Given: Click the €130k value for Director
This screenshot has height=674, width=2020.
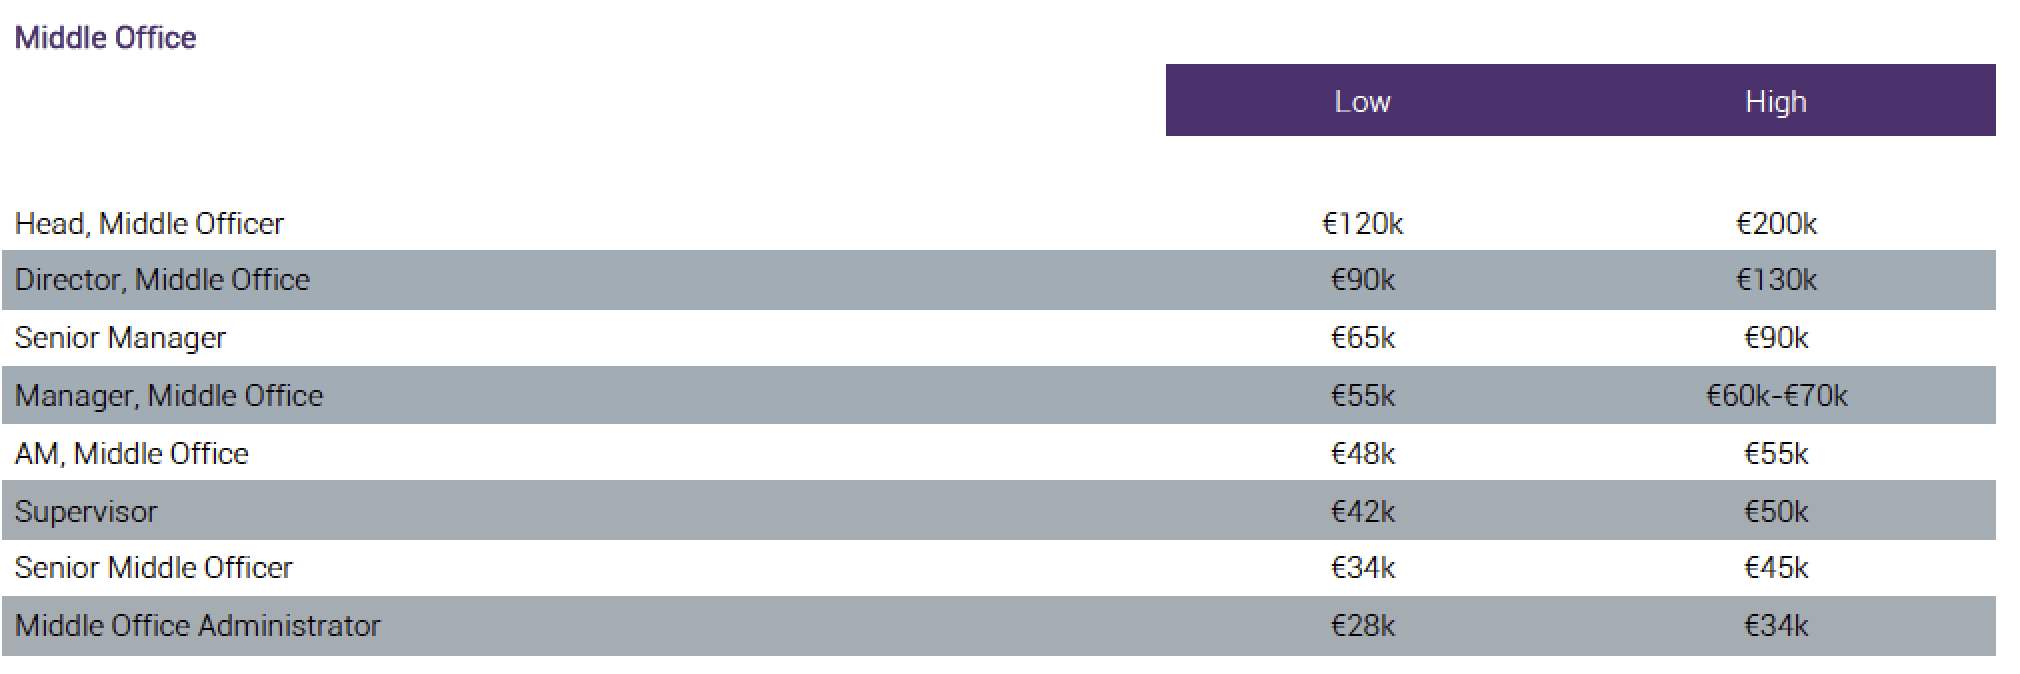Looking at the screenshot, I should tap(1776, 280).
